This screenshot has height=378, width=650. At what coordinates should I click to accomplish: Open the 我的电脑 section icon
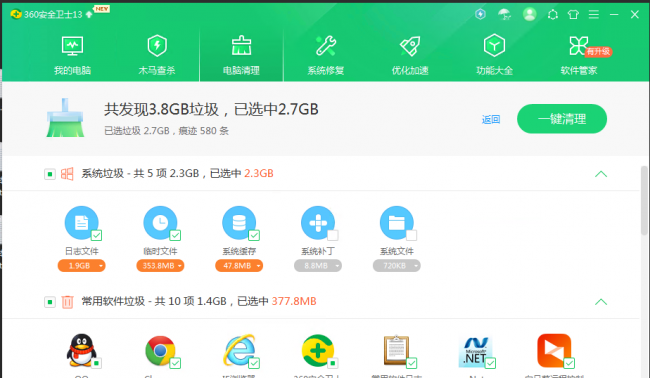pyautogui.click(x=73, y=46)
